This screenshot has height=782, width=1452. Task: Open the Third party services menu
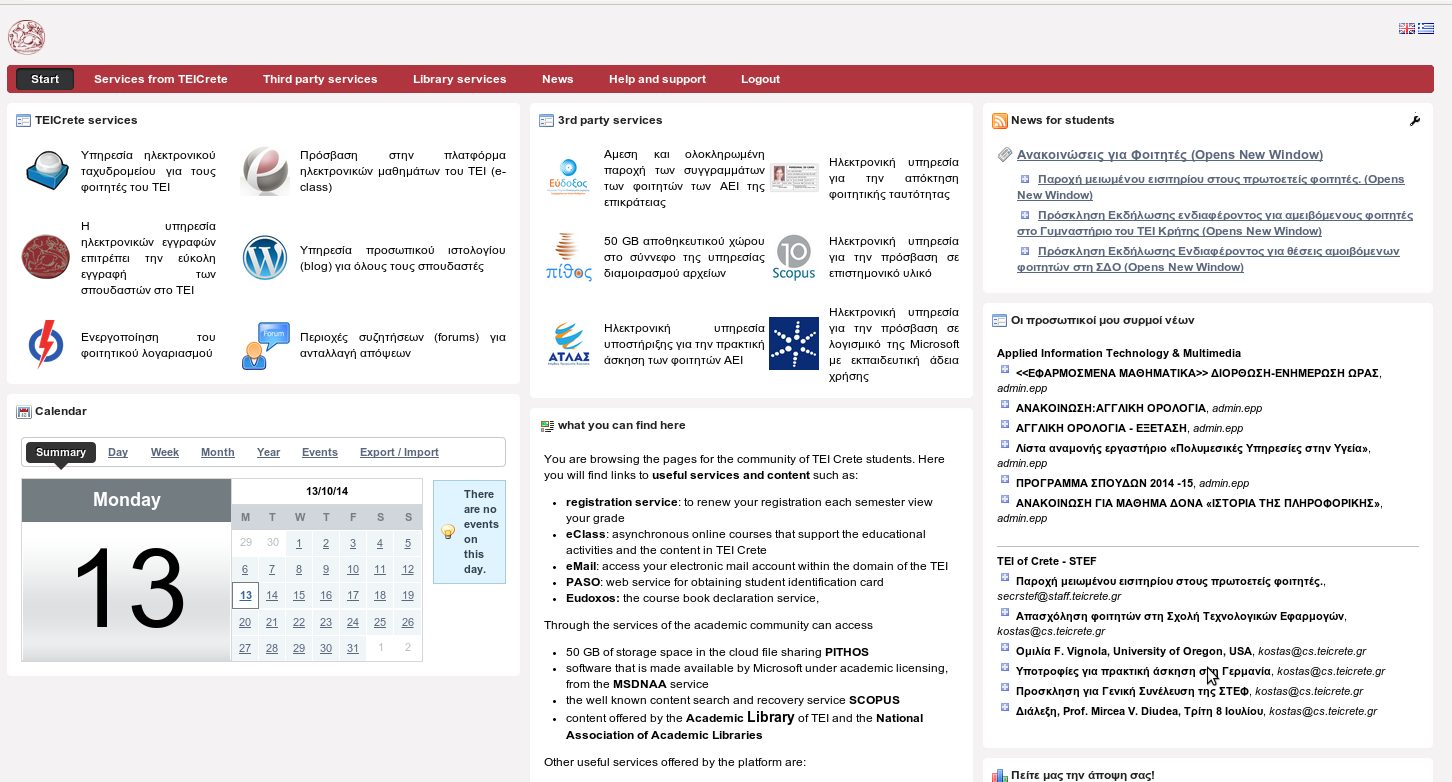320,79
